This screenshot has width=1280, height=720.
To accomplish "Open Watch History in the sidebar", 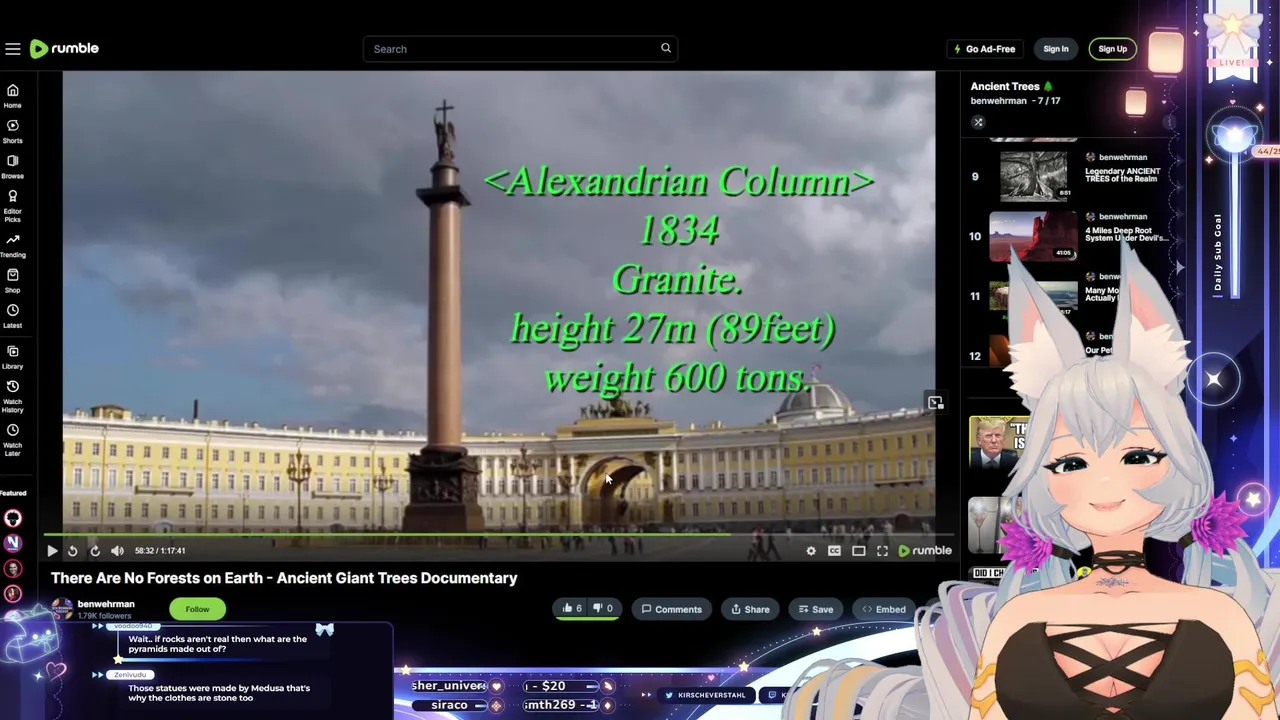I will click(x=12, y=396).
